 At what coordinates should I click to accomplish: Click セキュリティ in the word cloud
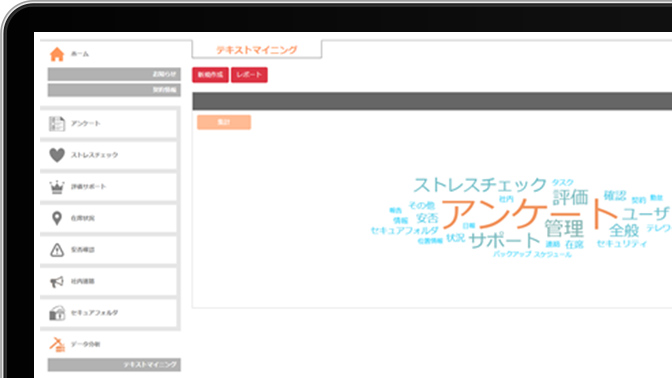(x=621, y=243)
